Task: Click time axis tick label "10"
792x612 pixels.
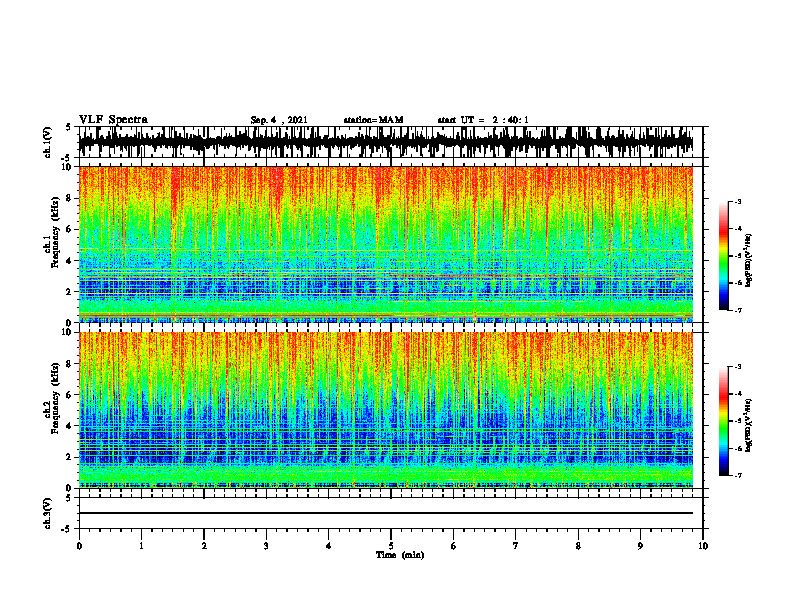Action: pyautogui.click(x=703, y=546)
